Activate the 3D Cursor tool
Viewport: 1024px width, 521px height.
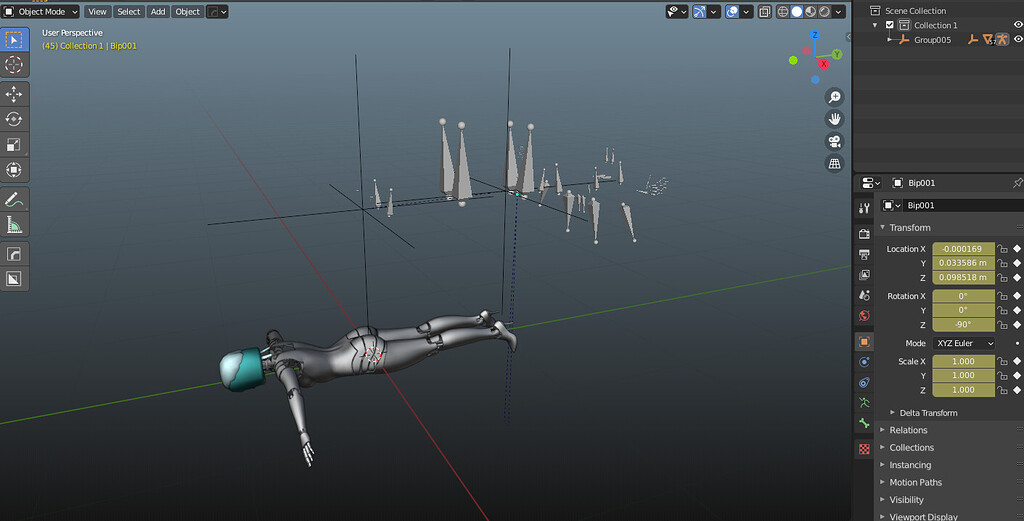tap(14, 65)
